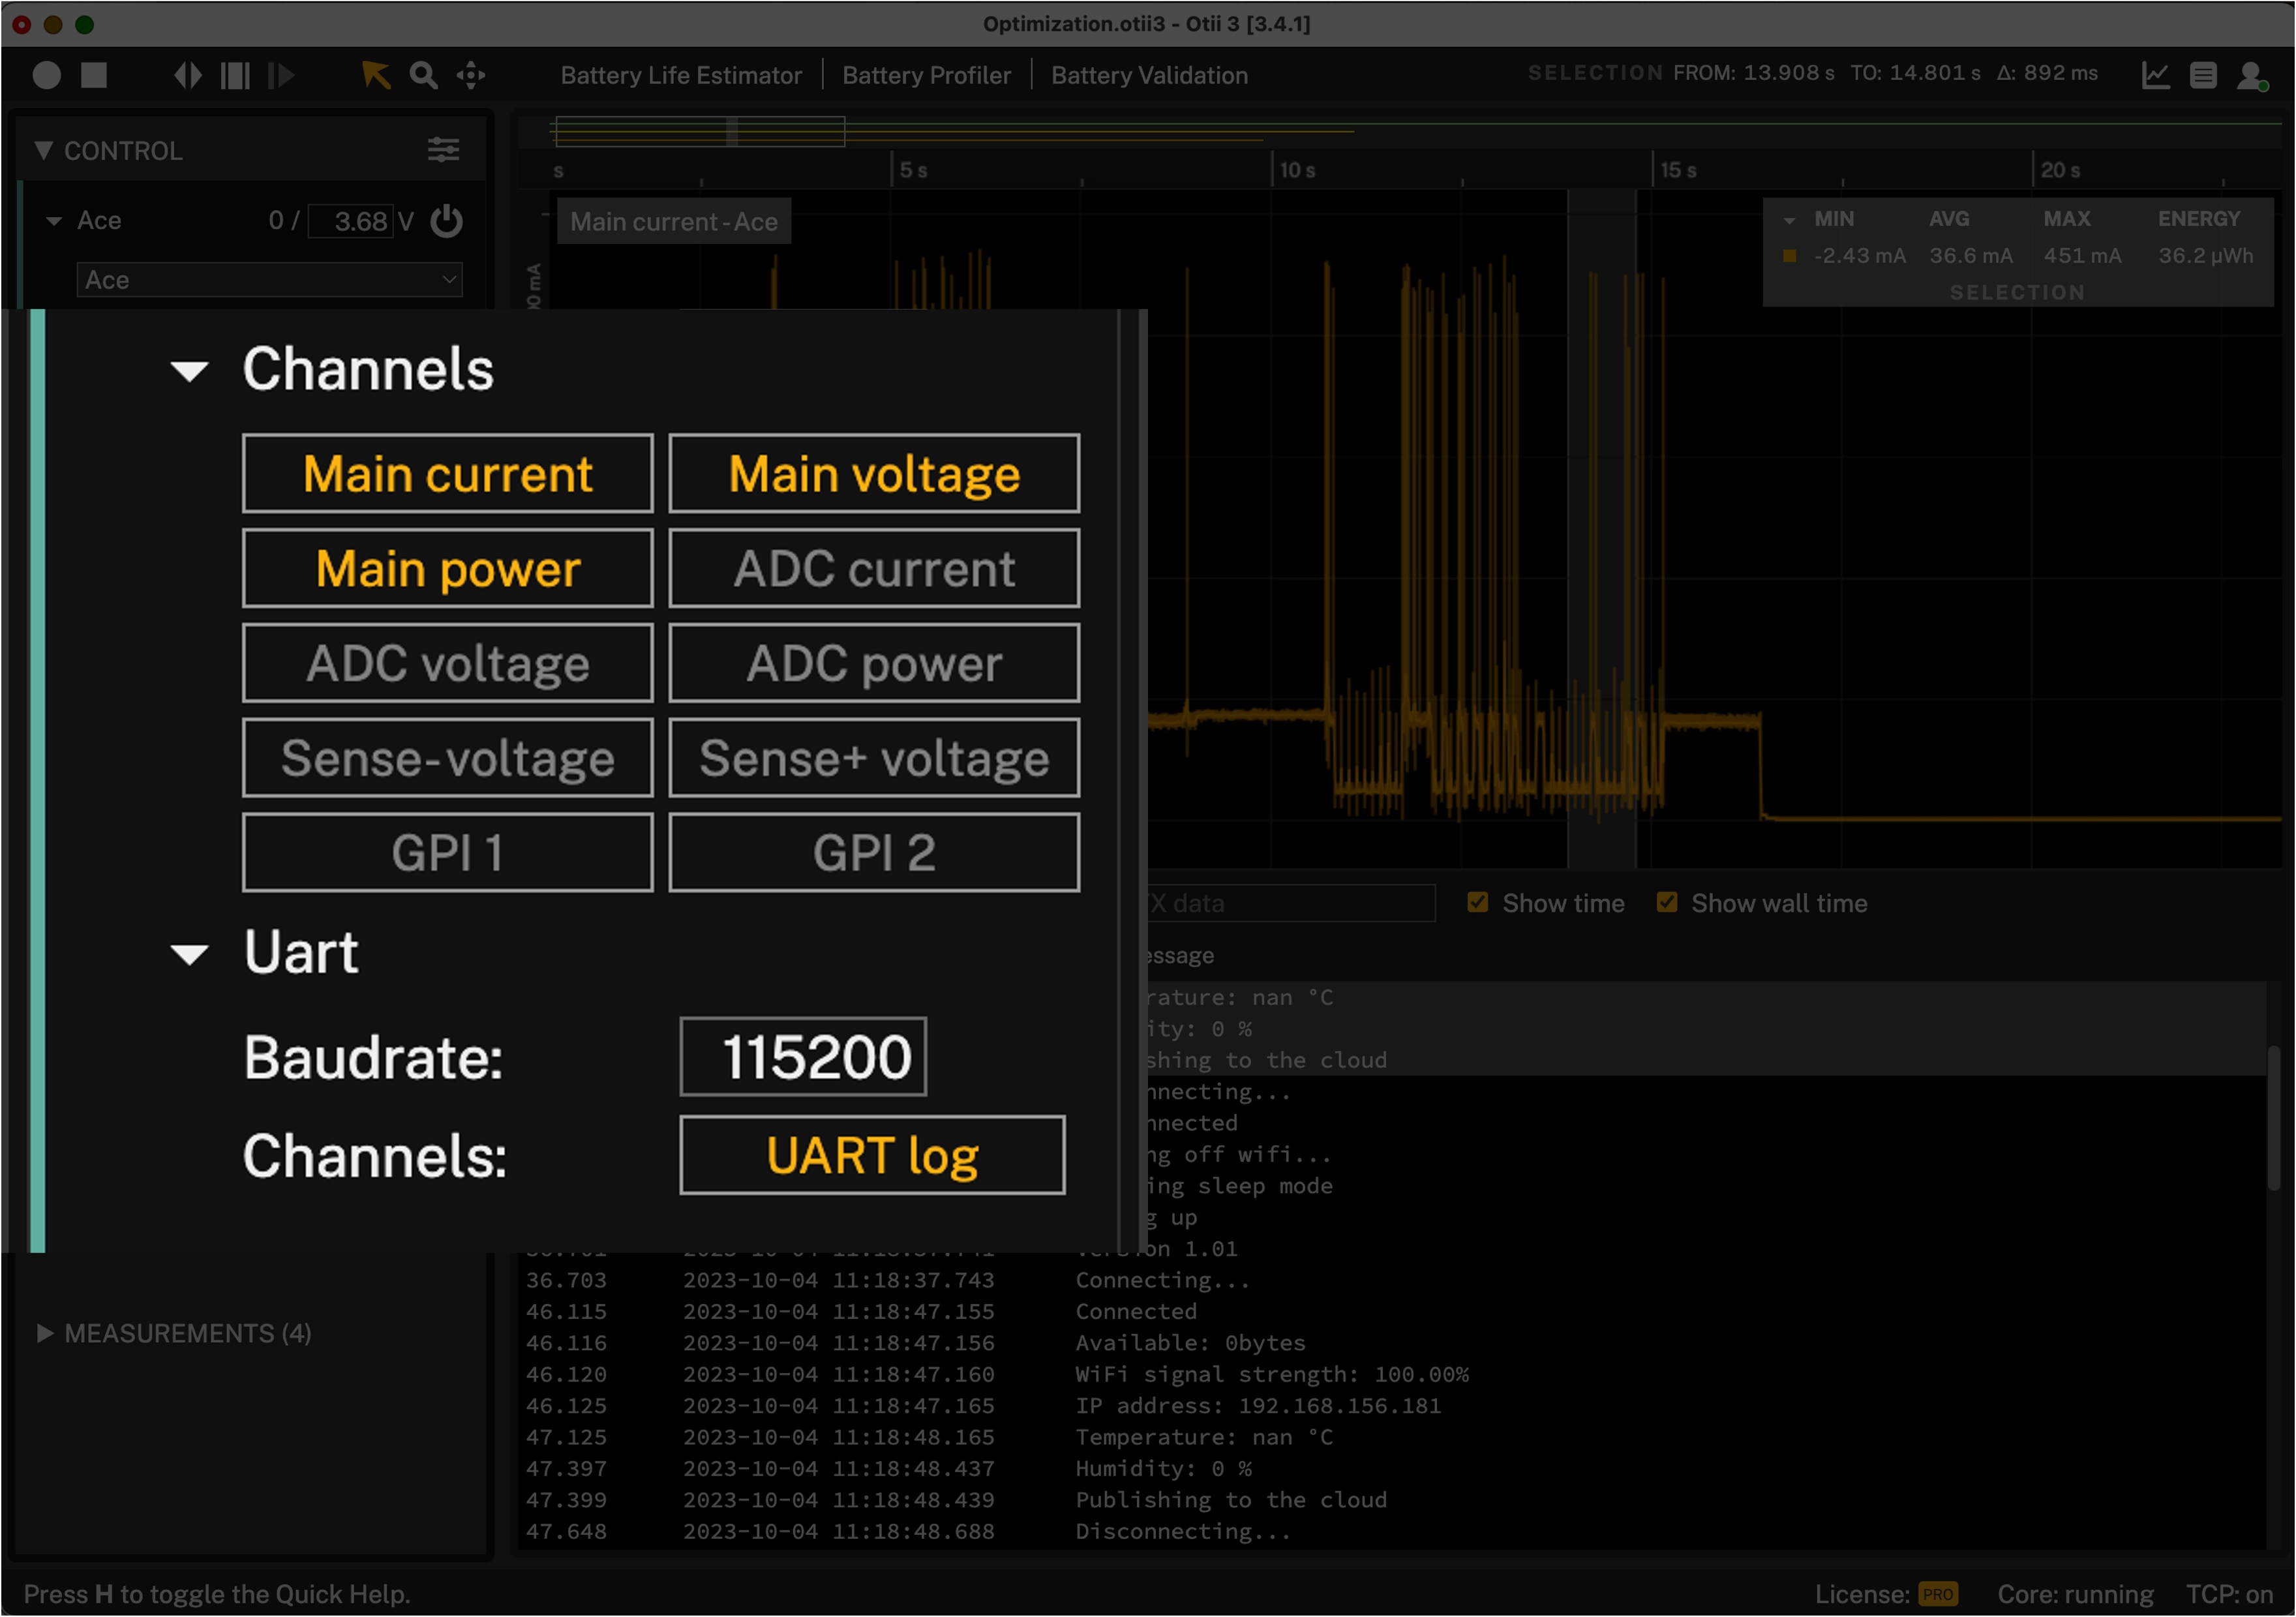Expand the MEASUREMENTS section
2296x1617 pixels.
[46, 1333]
